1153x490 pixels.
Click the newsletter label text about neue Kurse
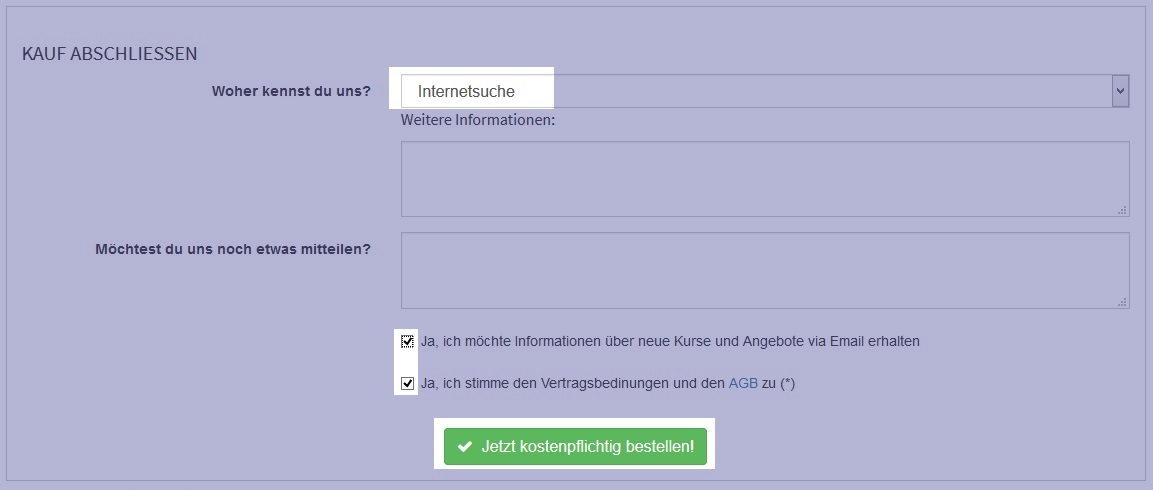[670, 341]
